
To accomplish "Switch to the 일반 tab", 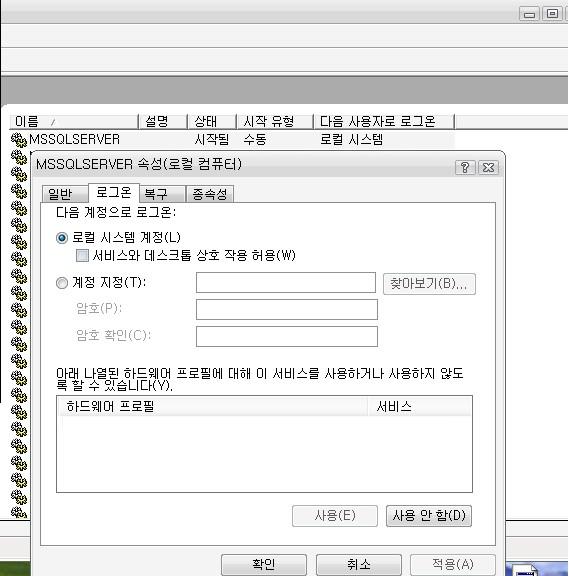I will point(65,194).
